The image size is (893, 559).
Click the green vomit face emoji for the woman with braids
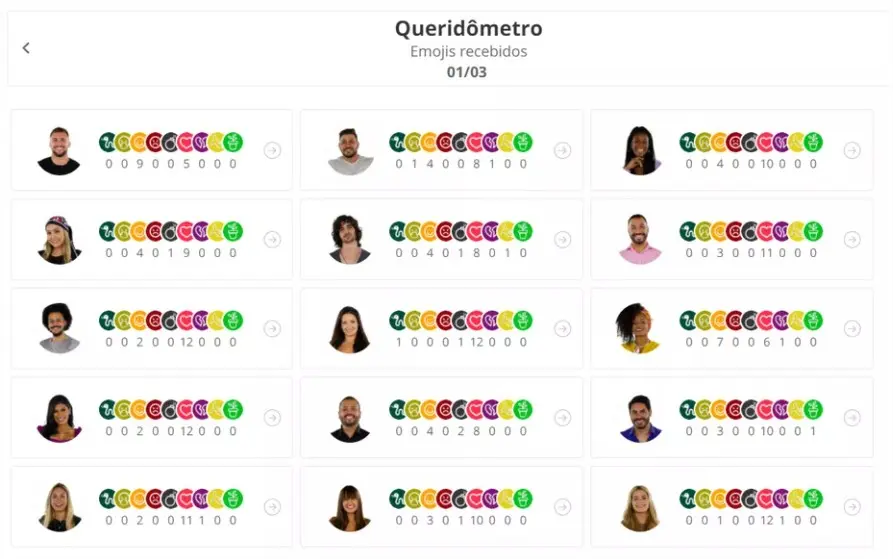703,143
